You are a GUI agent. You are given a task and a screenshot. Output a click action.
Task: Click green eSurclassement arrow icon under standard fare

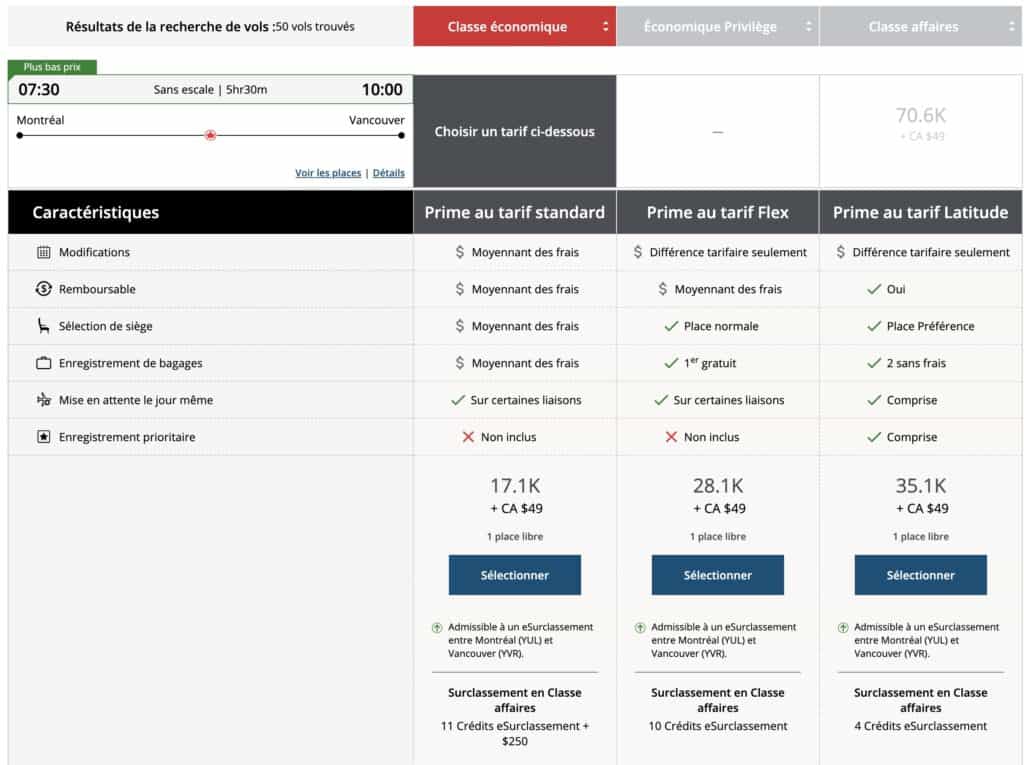tap(437, 628)
